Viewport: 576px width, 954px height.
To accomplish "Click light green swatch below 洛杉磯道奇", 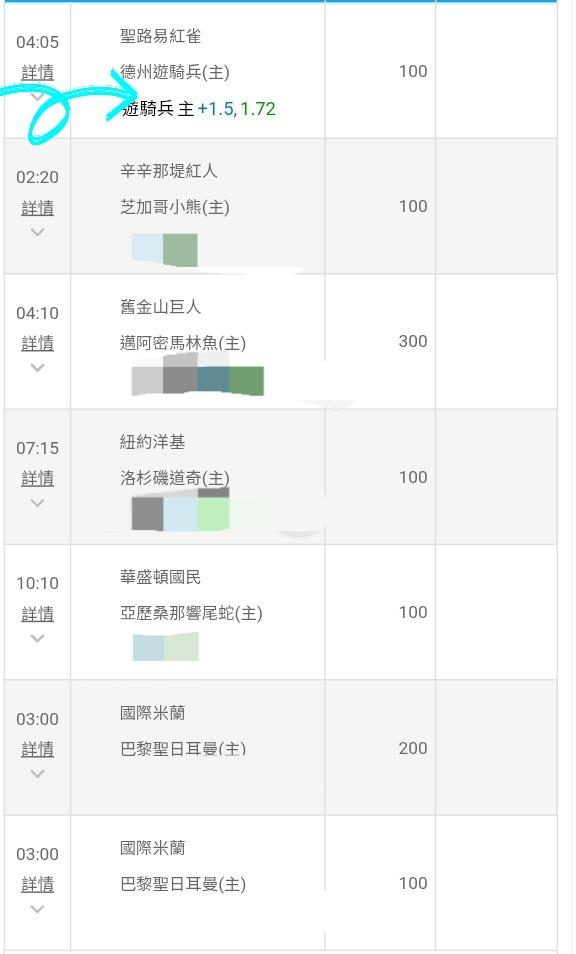I will point(213,514).
